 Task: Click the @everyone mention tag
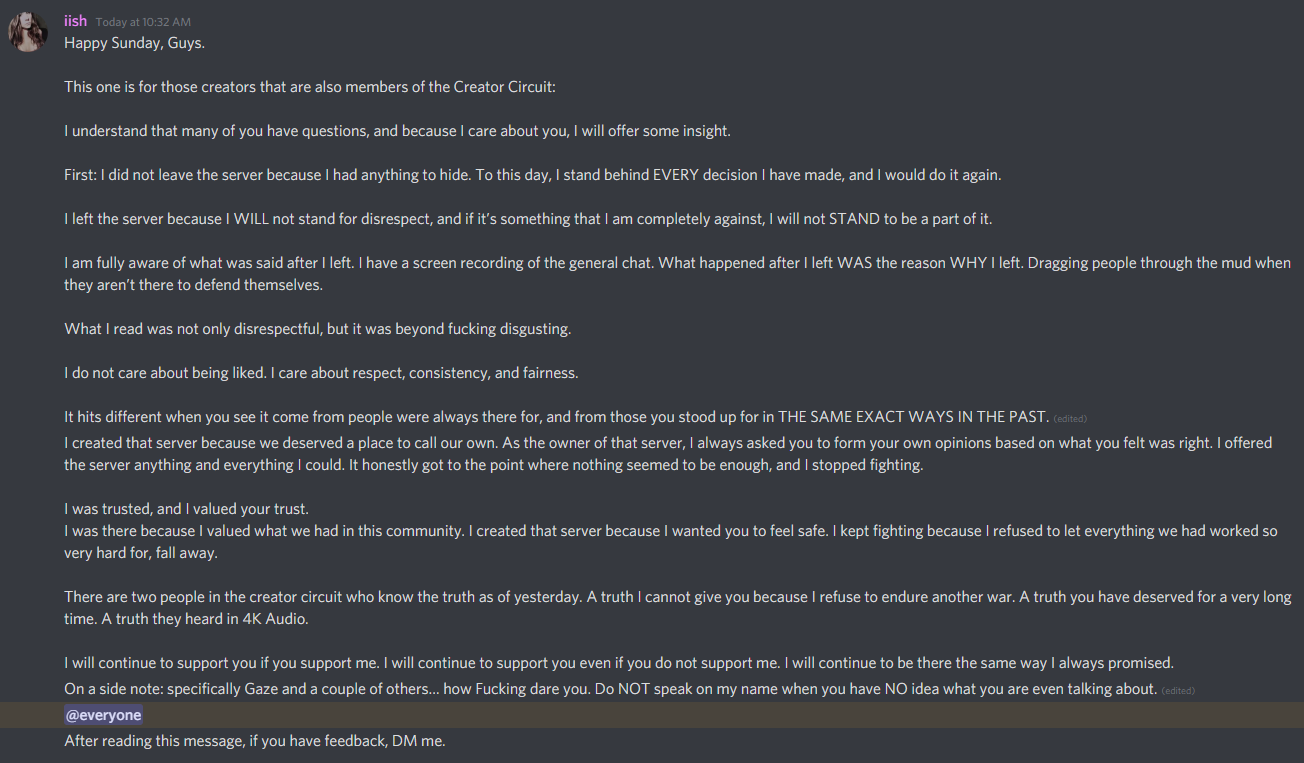(104, 715)
